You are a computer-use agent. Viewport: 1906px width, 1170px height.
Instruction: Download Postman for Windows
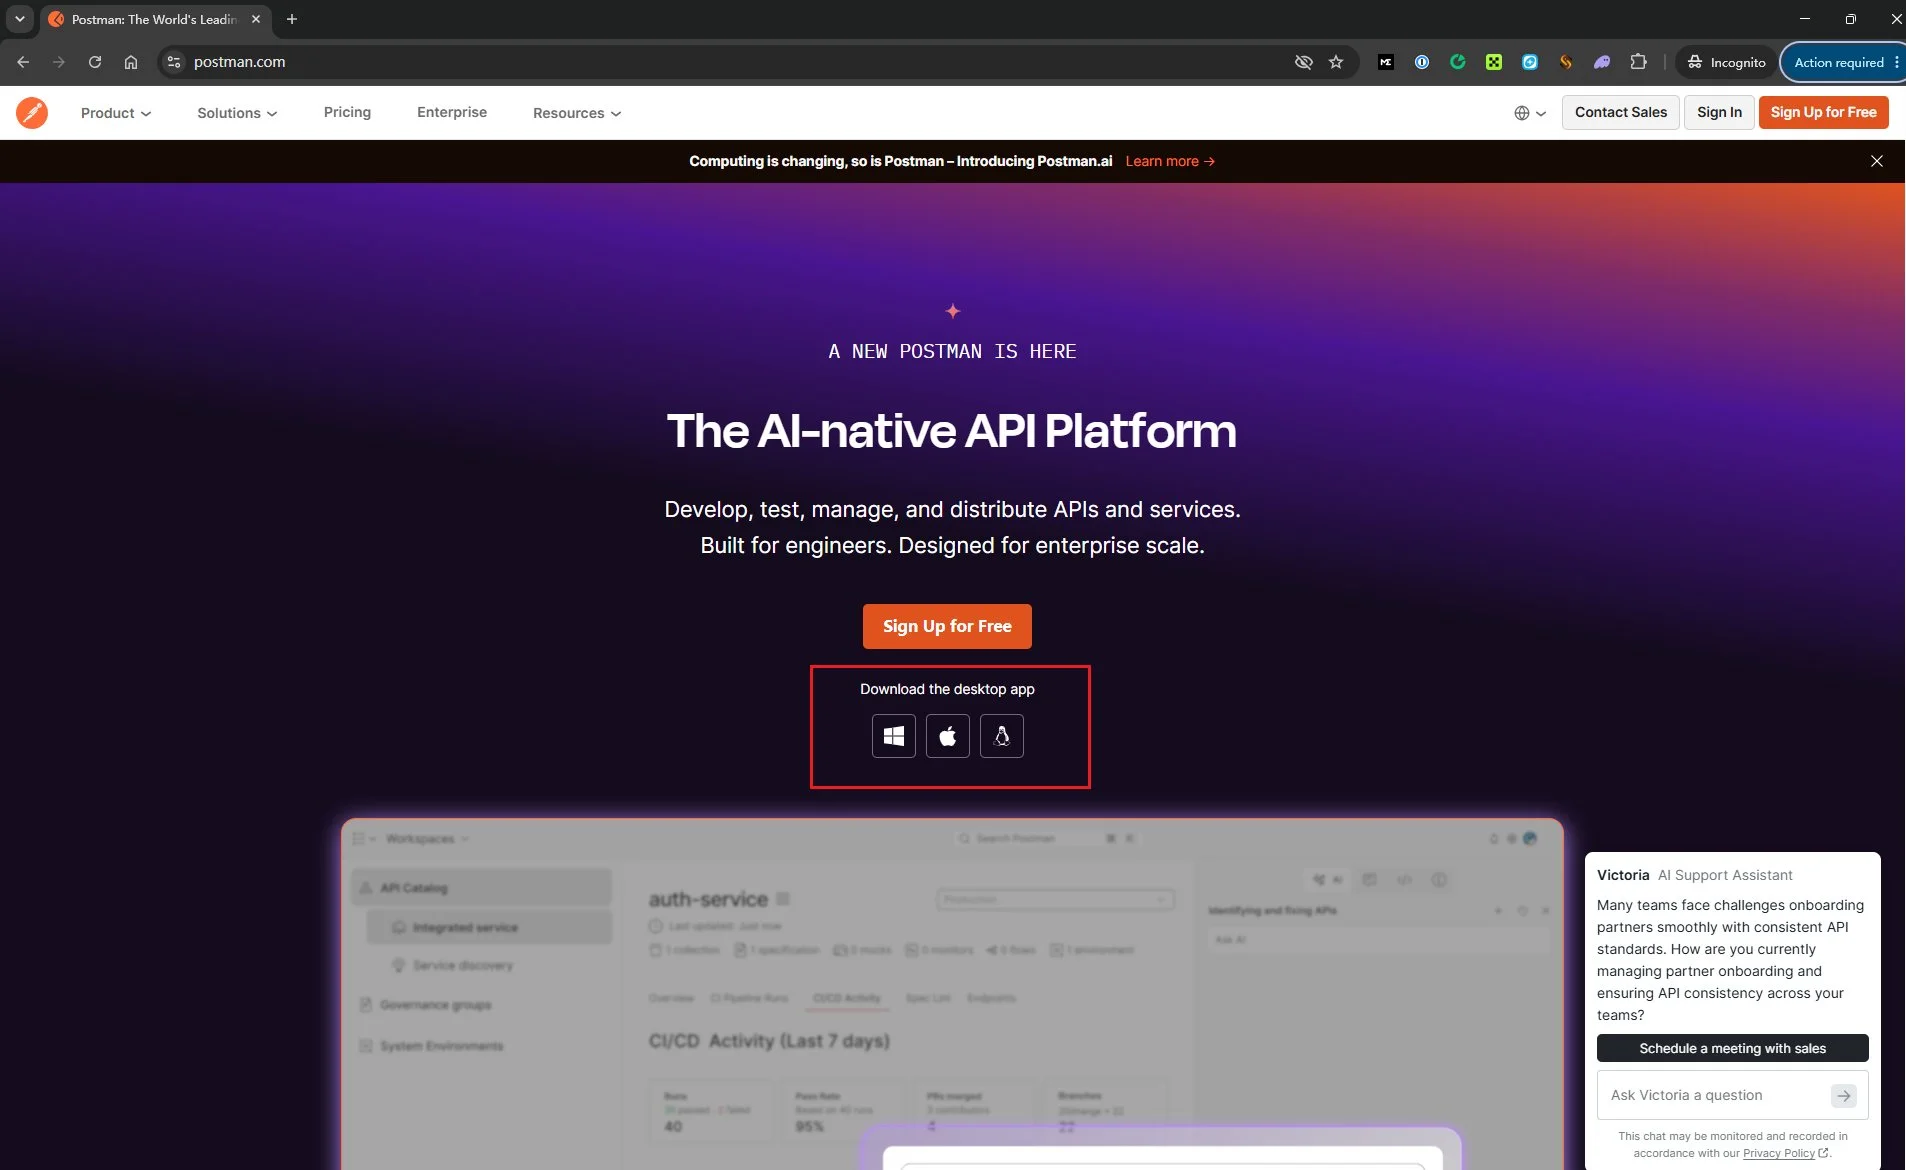894,736
